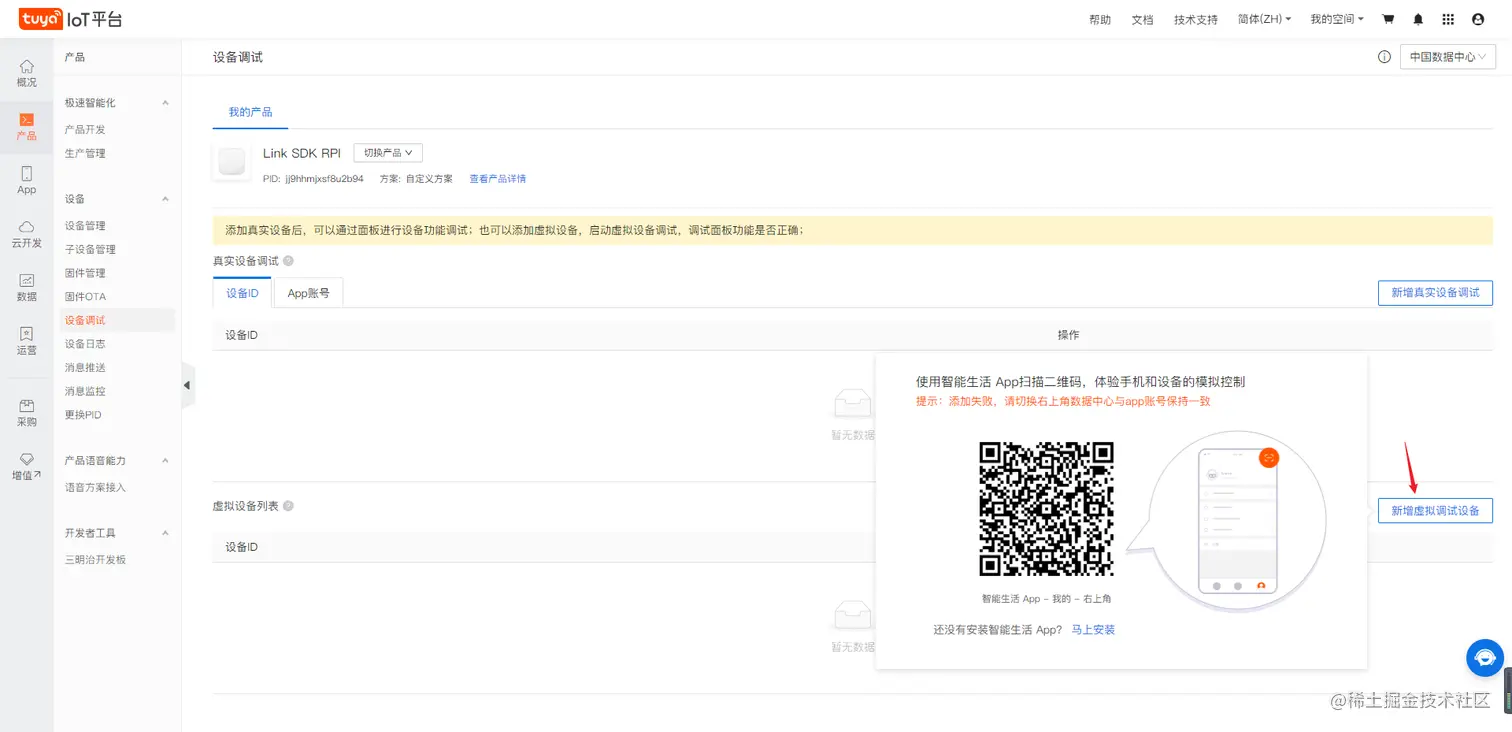Open 帮助 in the top navigation
The height and width of the screenshot is (732, 1512).
[x=1100, y=20]
